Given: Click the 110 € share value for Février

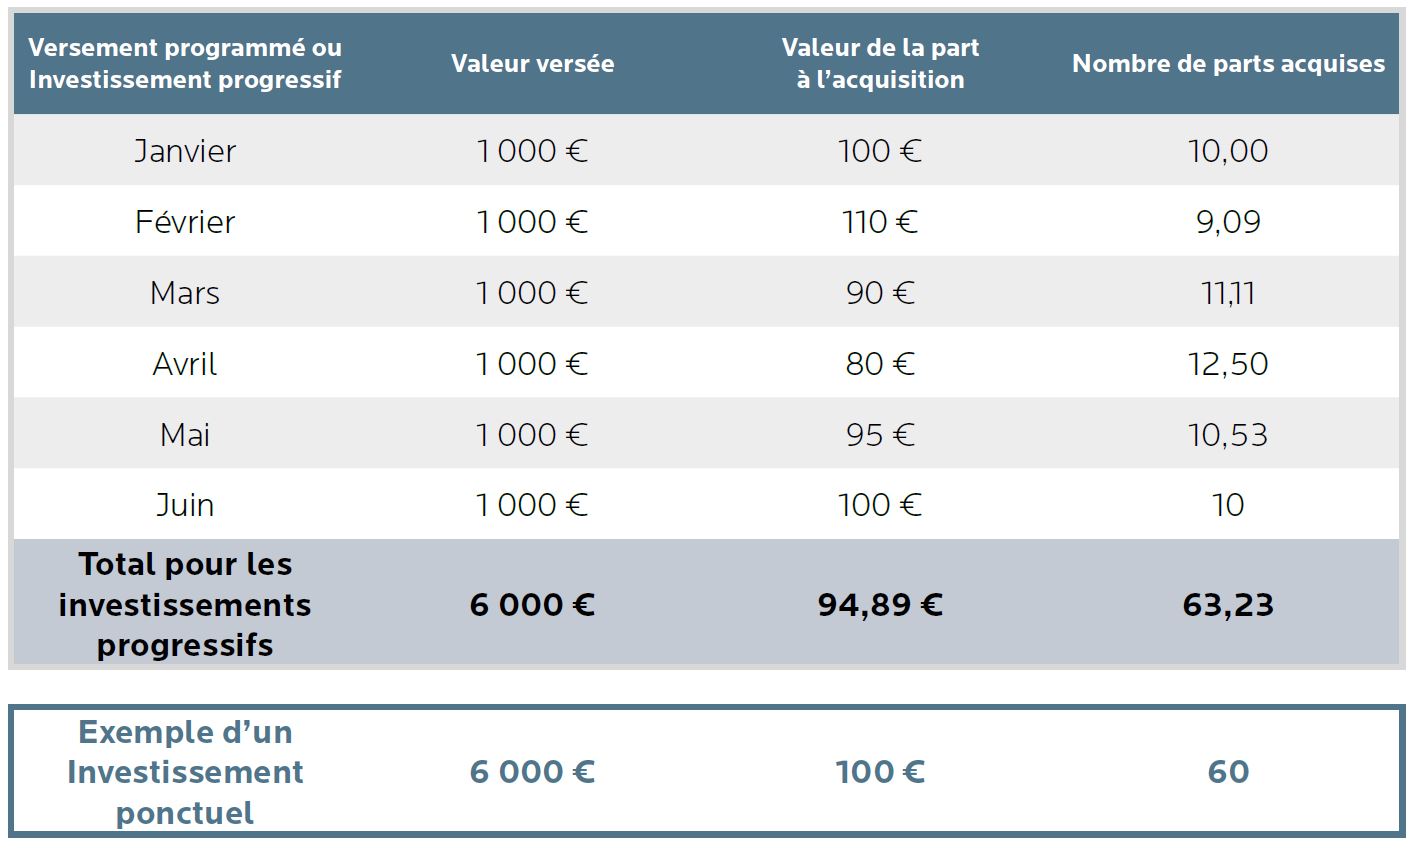Looking at the screenshot, I should (x=880, y=222).
